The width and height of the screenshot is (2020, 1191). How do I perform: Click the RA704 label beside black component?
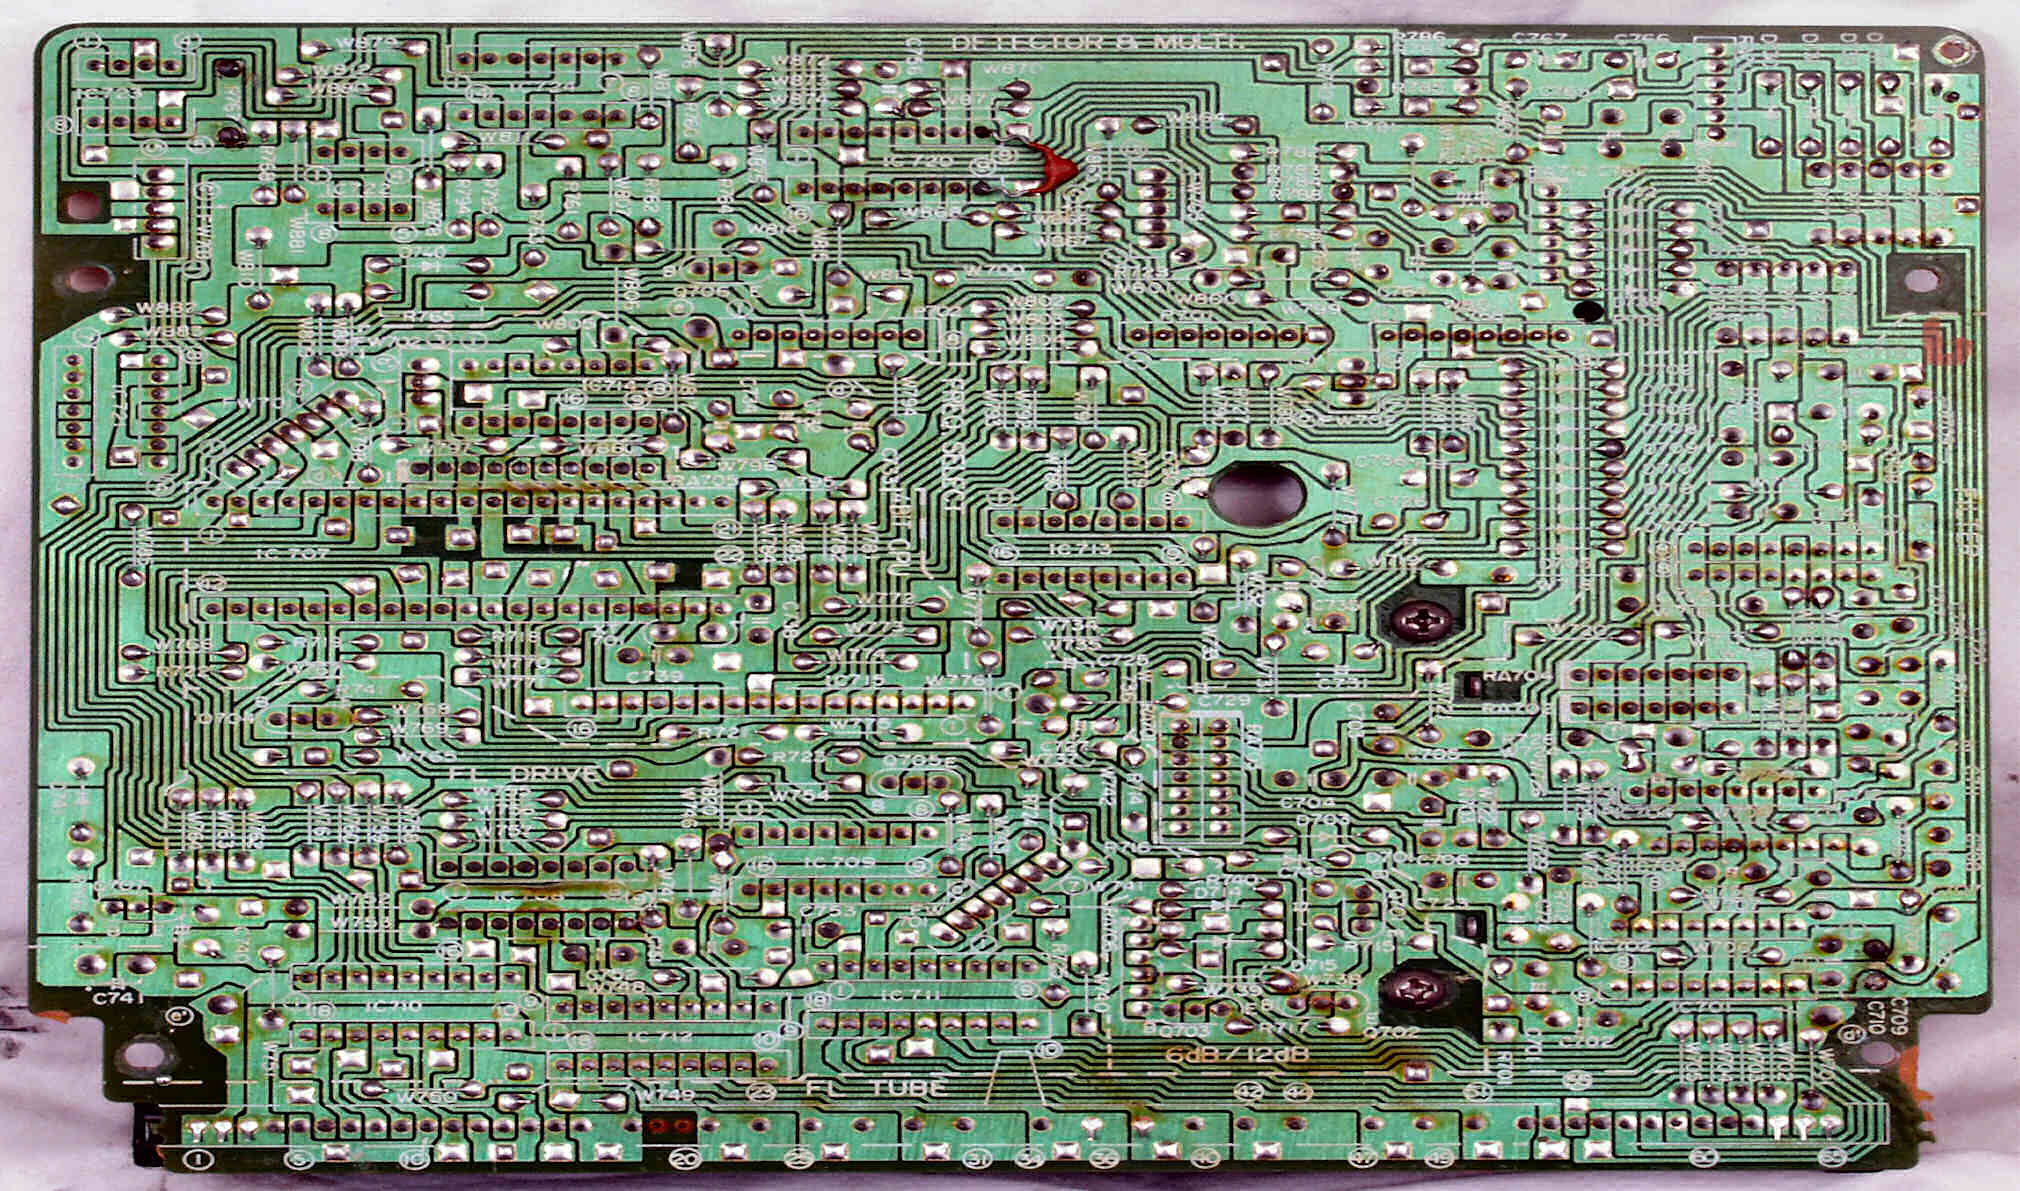tap(1517, 678)
